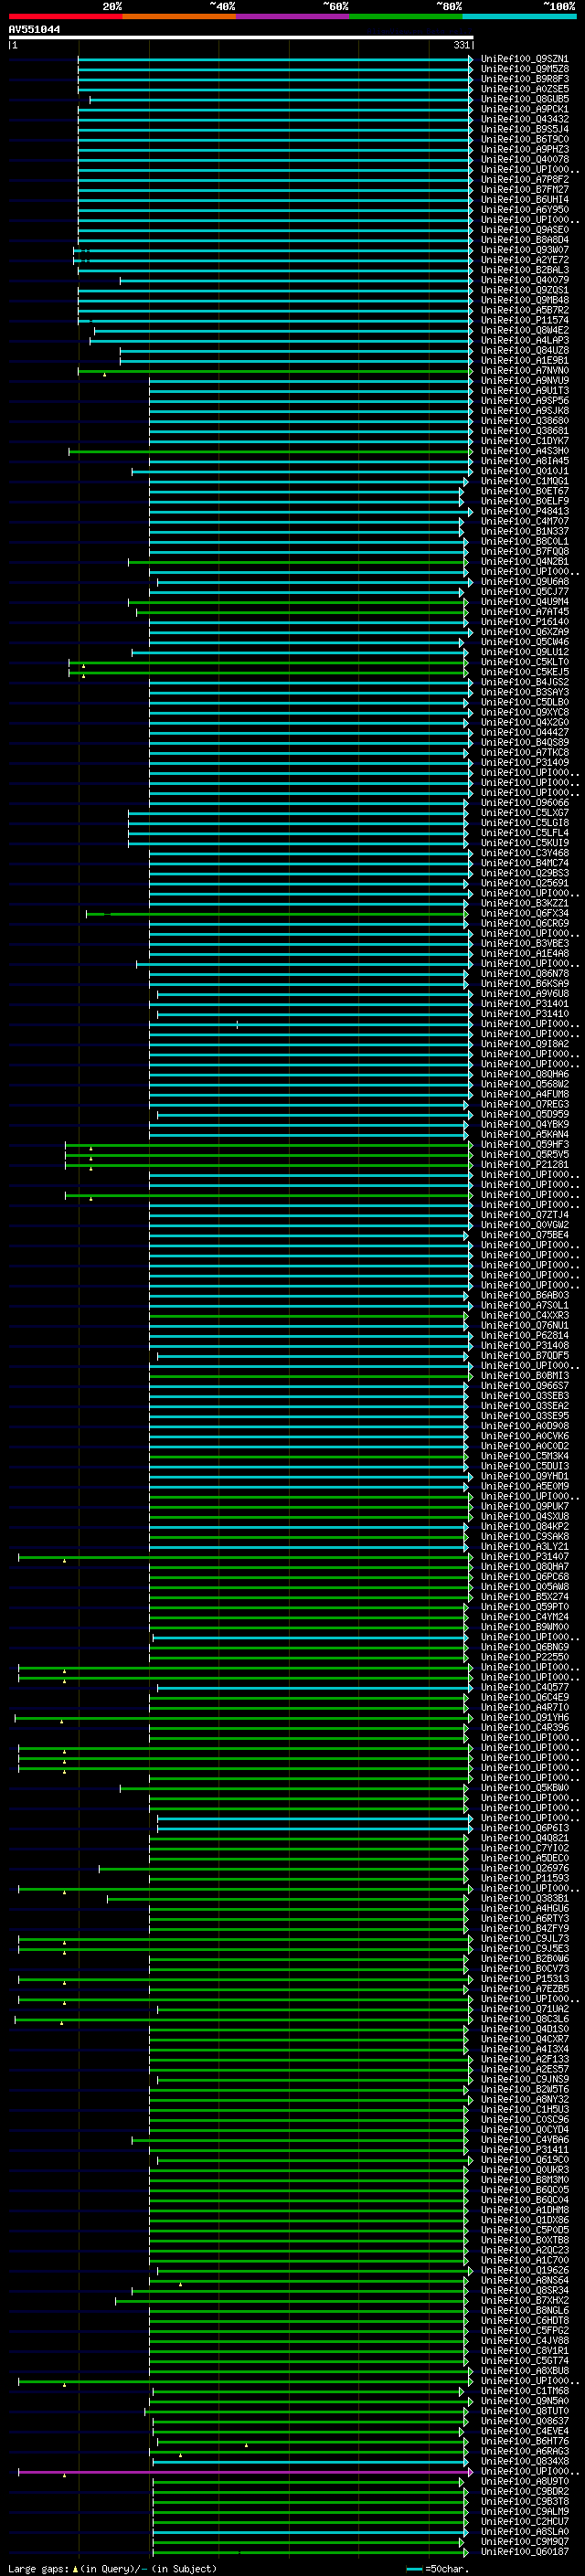Select hit label UniRef100_Q834X8
This screenshot has width=585, height=2576.
click(524, 2461)
